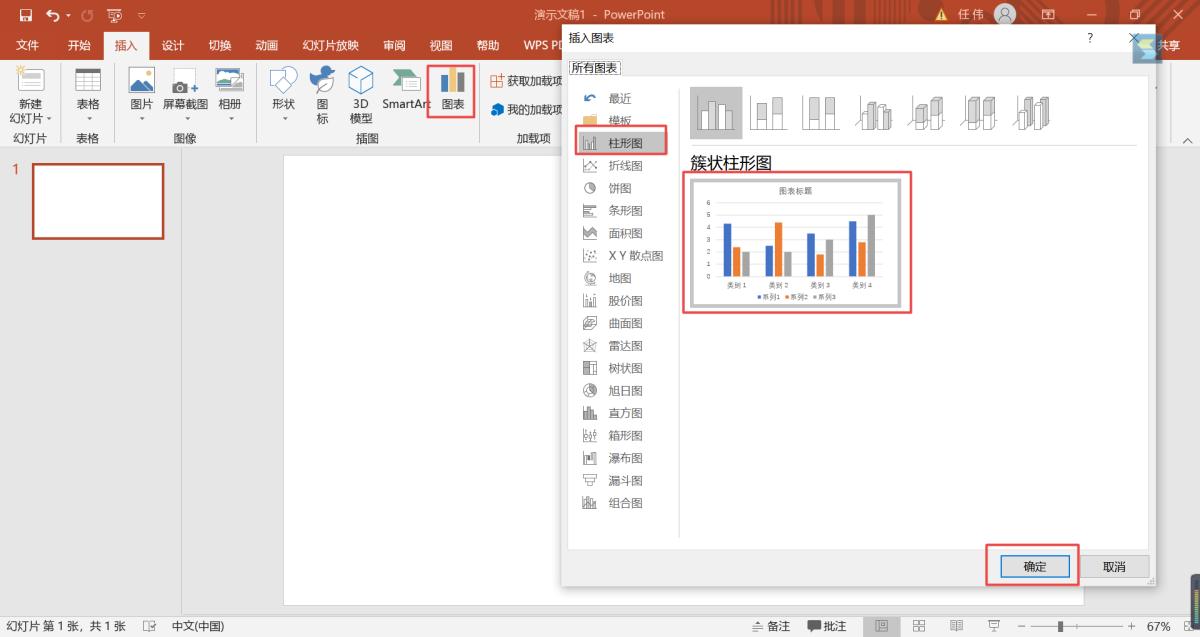
Task: Choose 雷达图 radar chart category
Action: (625, 346)
